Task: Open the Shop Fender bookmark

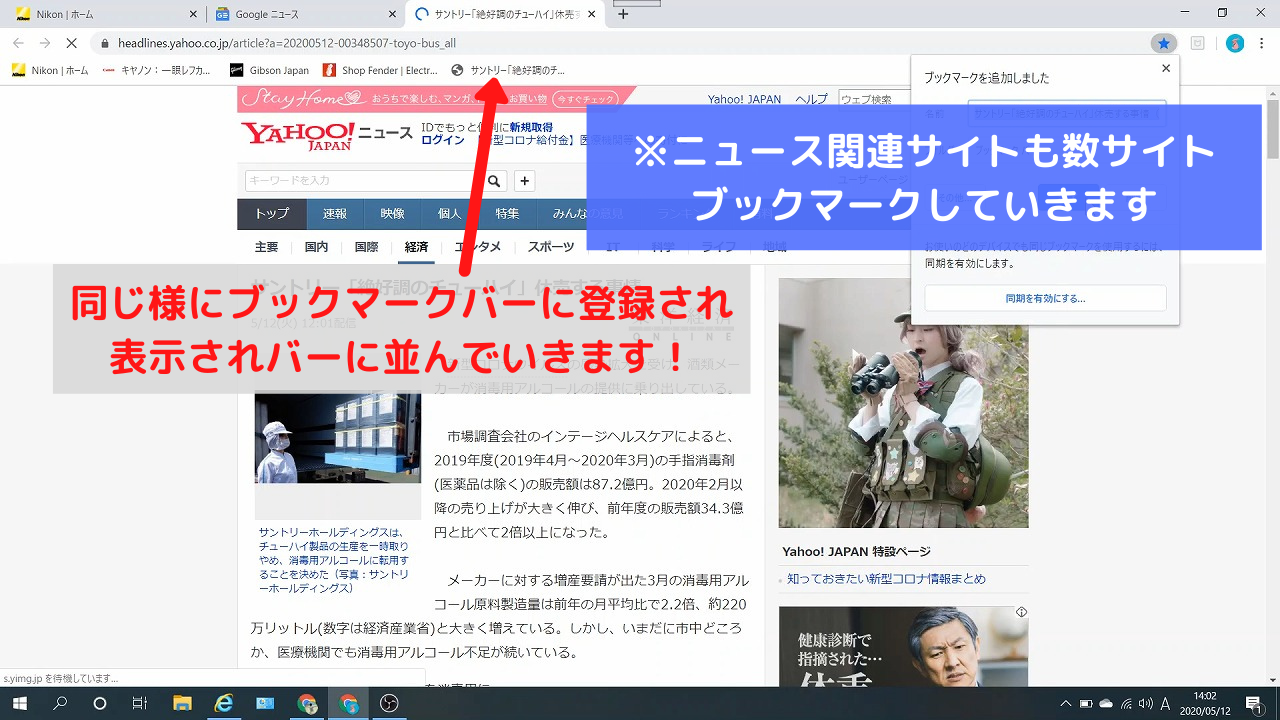Action: [380, 70]
